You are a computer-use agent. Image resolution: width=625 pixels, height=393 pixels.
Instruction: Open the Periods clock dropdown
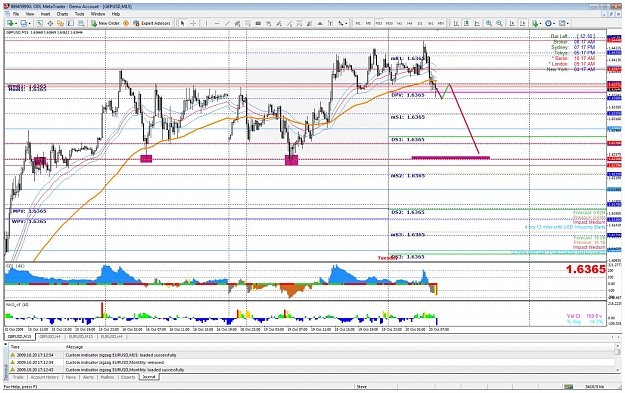(550, 23)
